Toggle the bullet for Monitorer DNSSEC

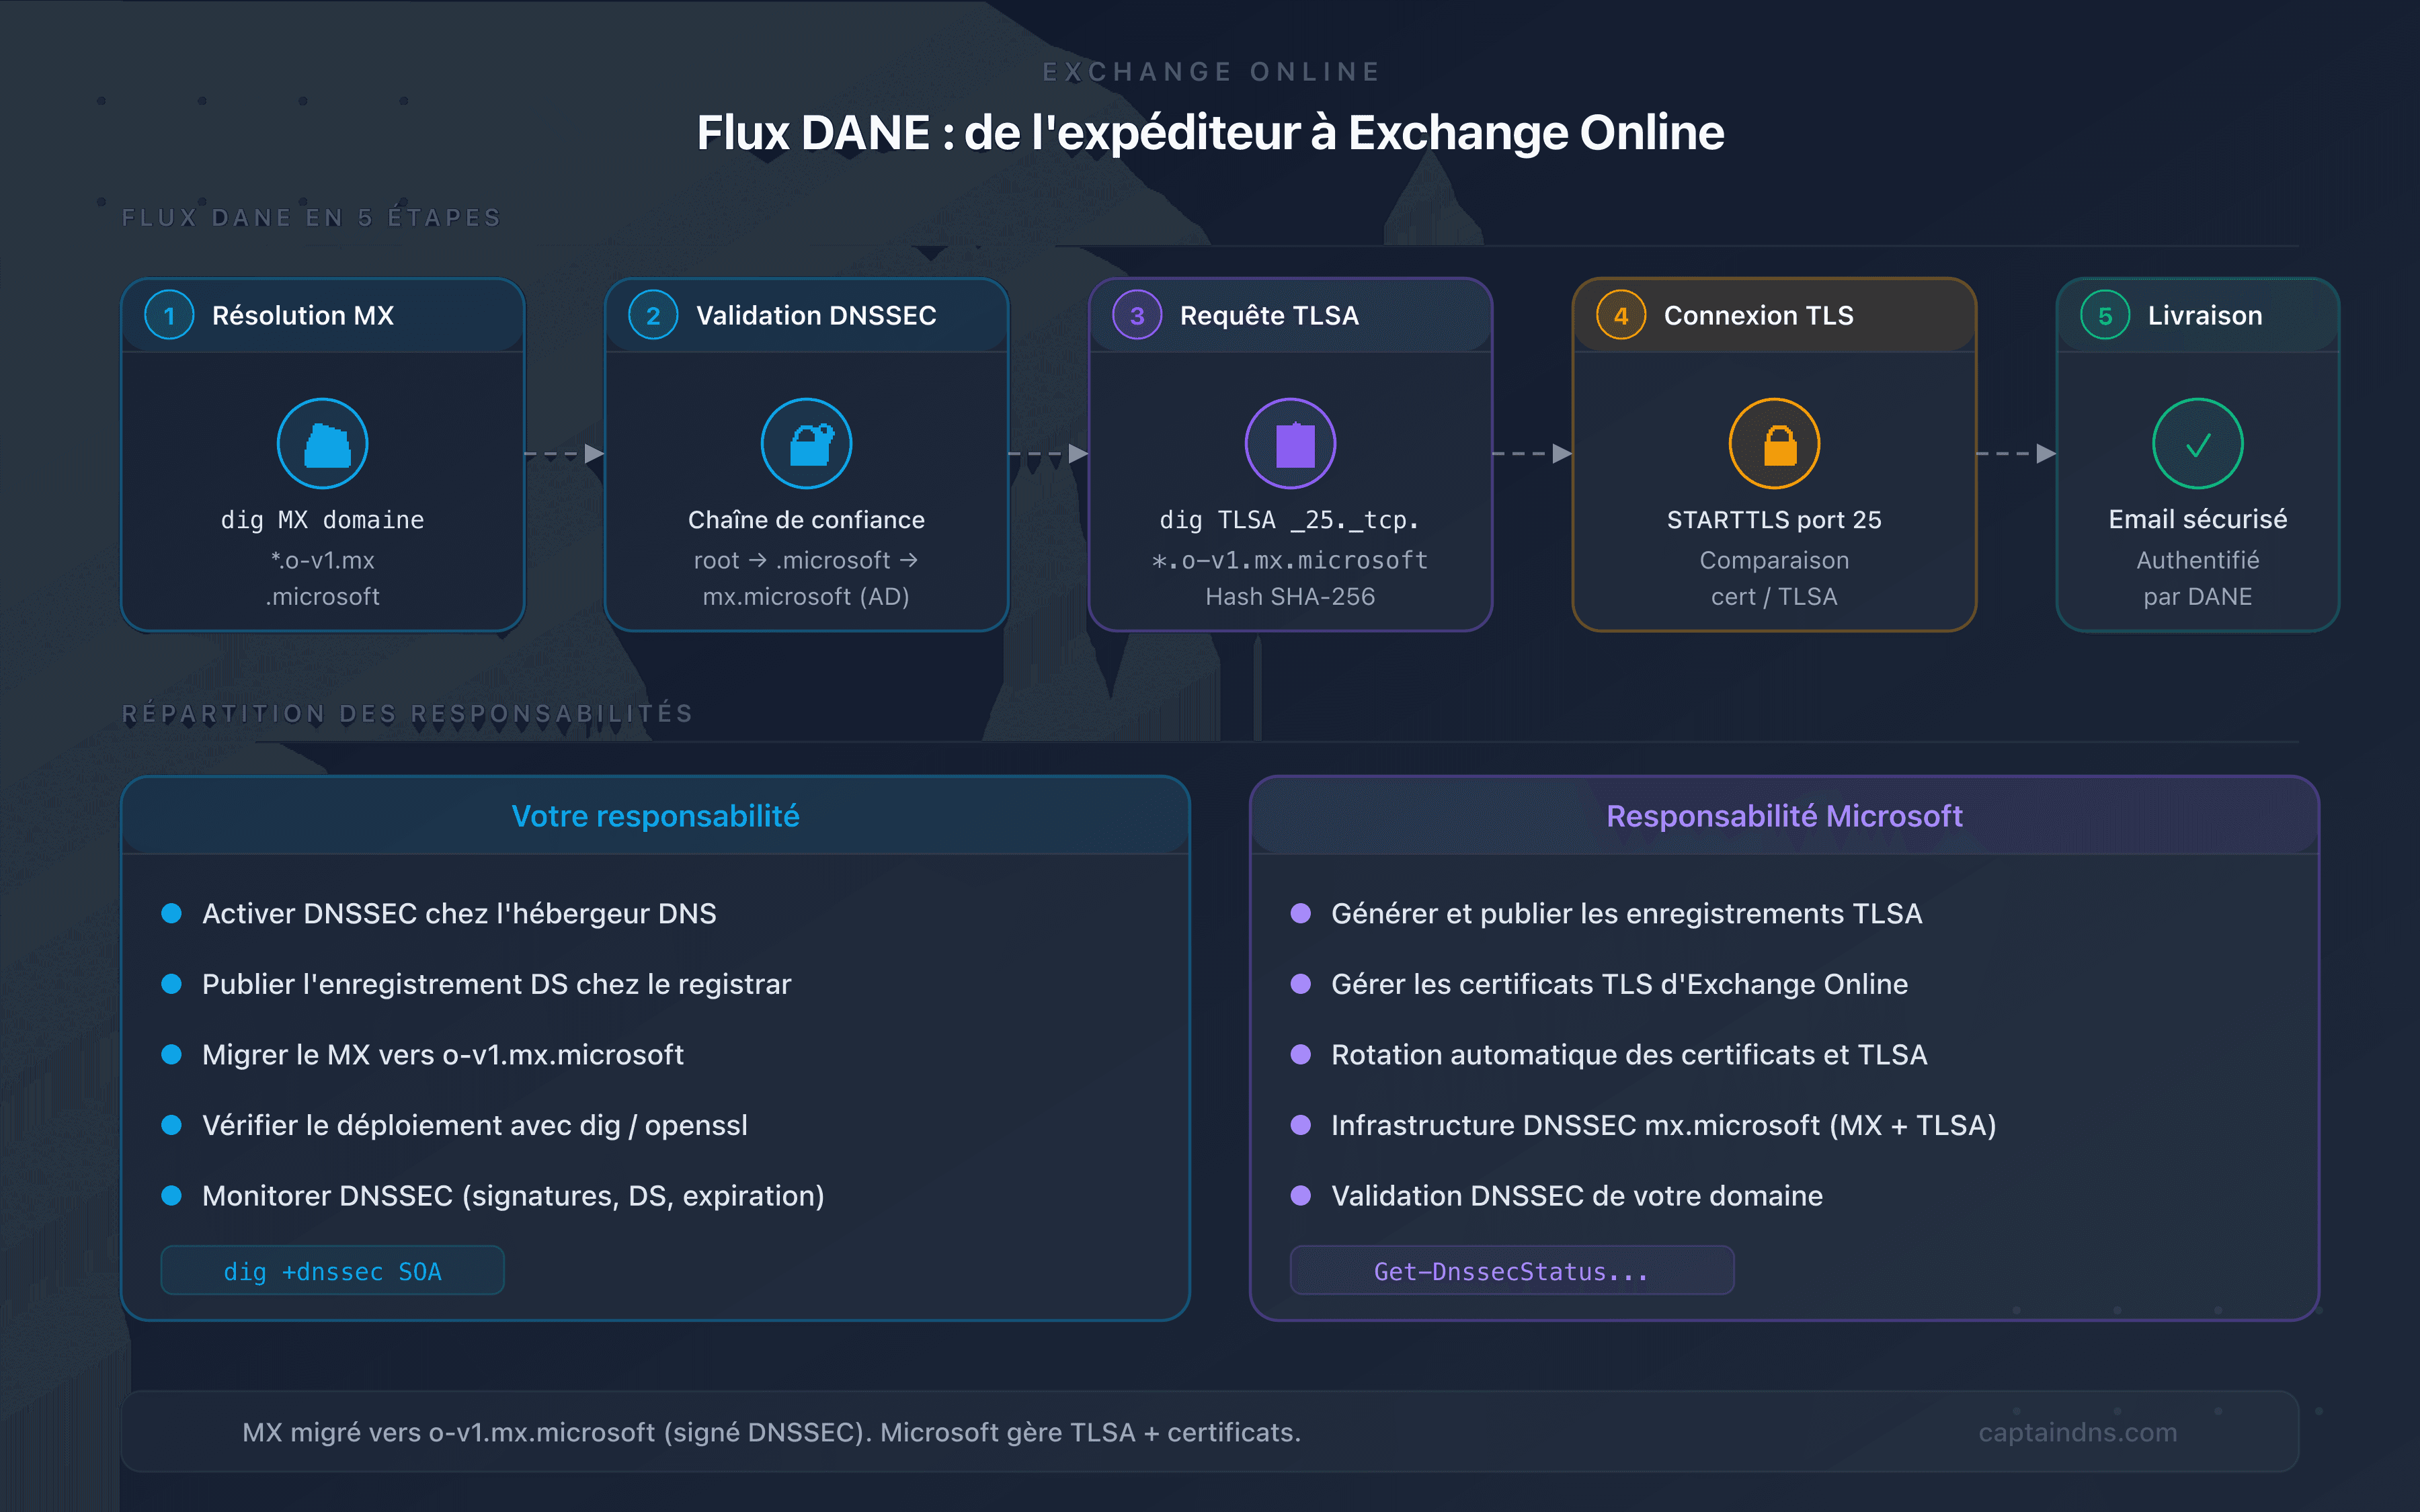point(172,1194)
